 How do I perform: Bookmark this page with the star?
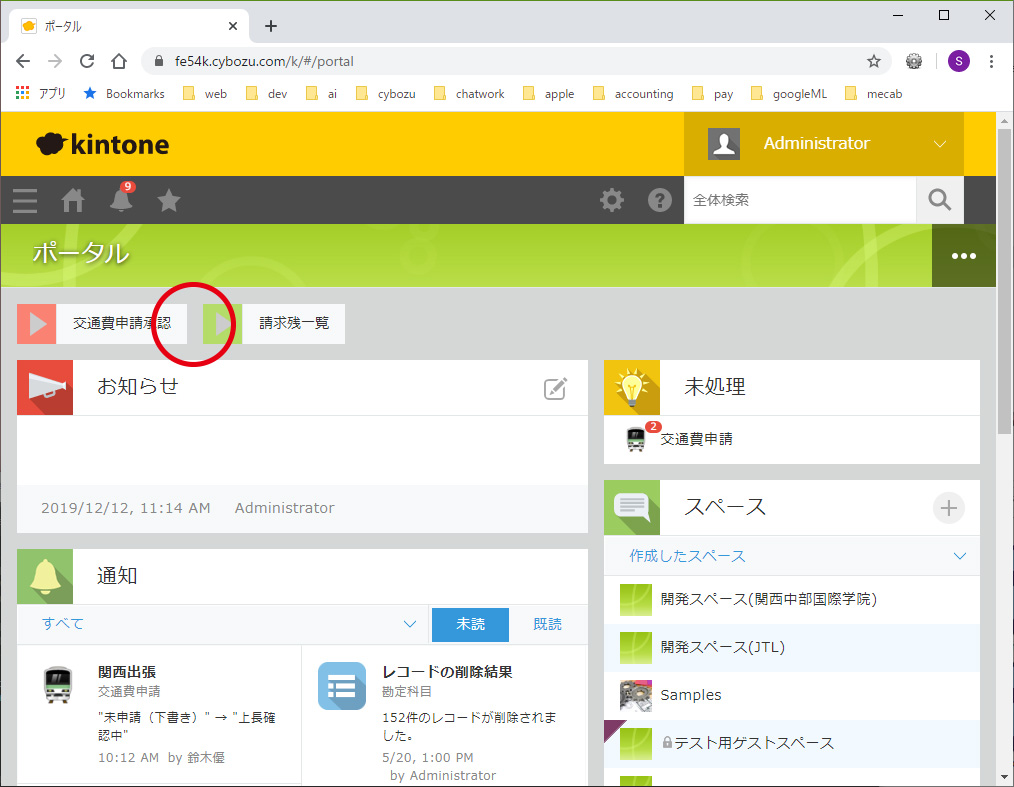click(874, 61)
